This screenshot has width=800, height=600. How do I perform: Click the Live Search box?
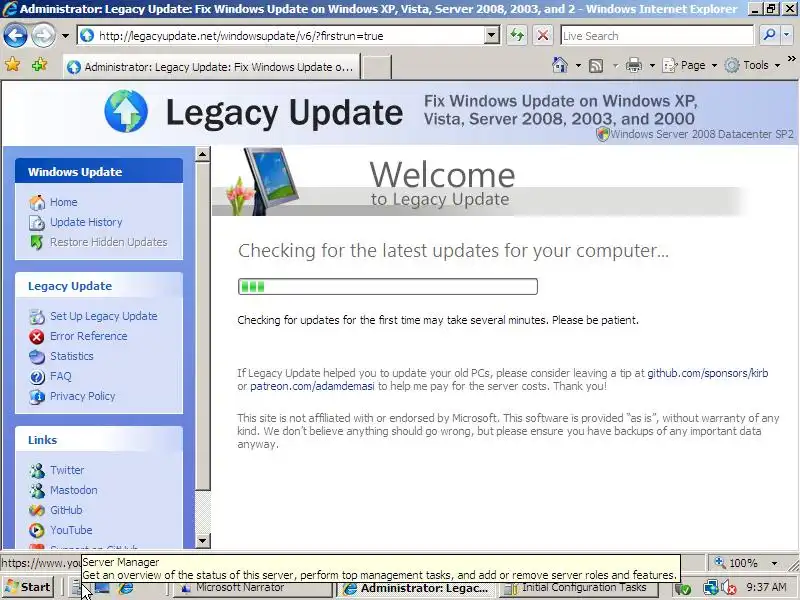click(657, 36)
